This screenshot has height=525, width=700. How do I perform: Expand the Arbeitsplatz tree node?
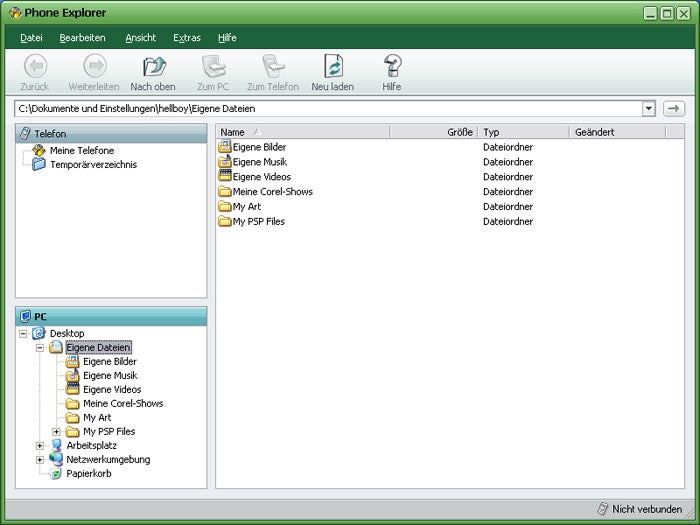pos(40,446)
